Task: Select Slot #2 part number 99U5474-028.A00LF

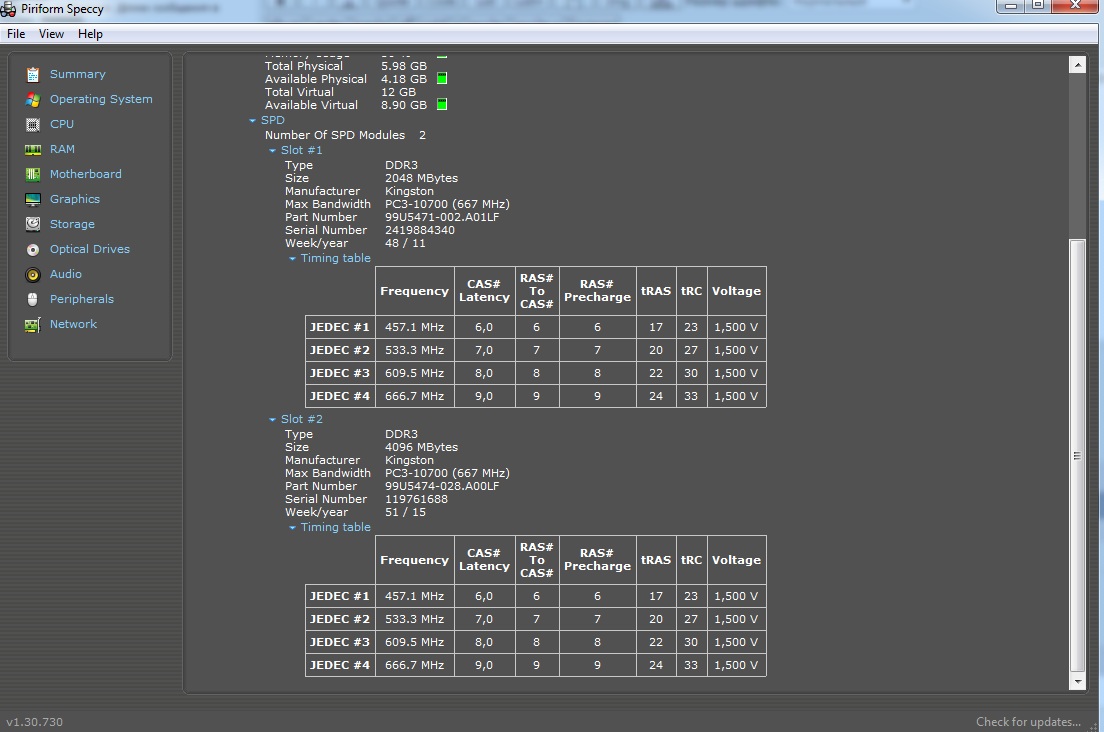Action: coord(442,486)
